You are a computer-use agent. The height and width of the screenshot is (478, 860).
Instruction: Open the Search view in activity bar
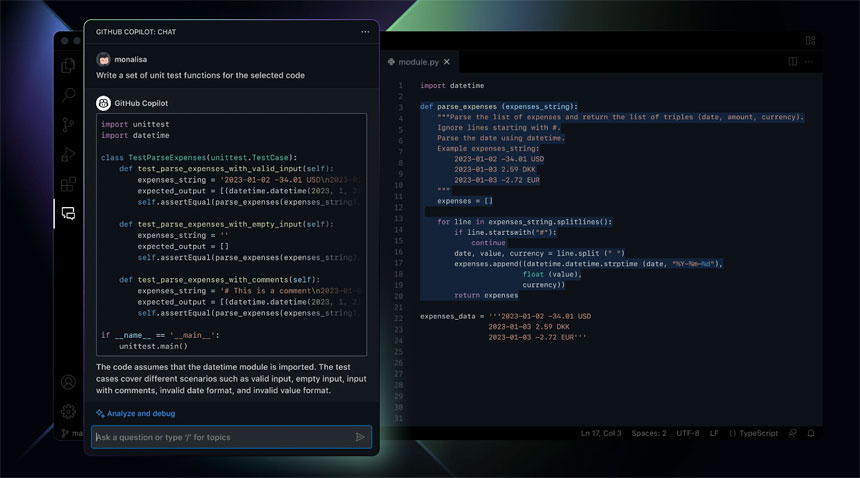pos(68,95)
